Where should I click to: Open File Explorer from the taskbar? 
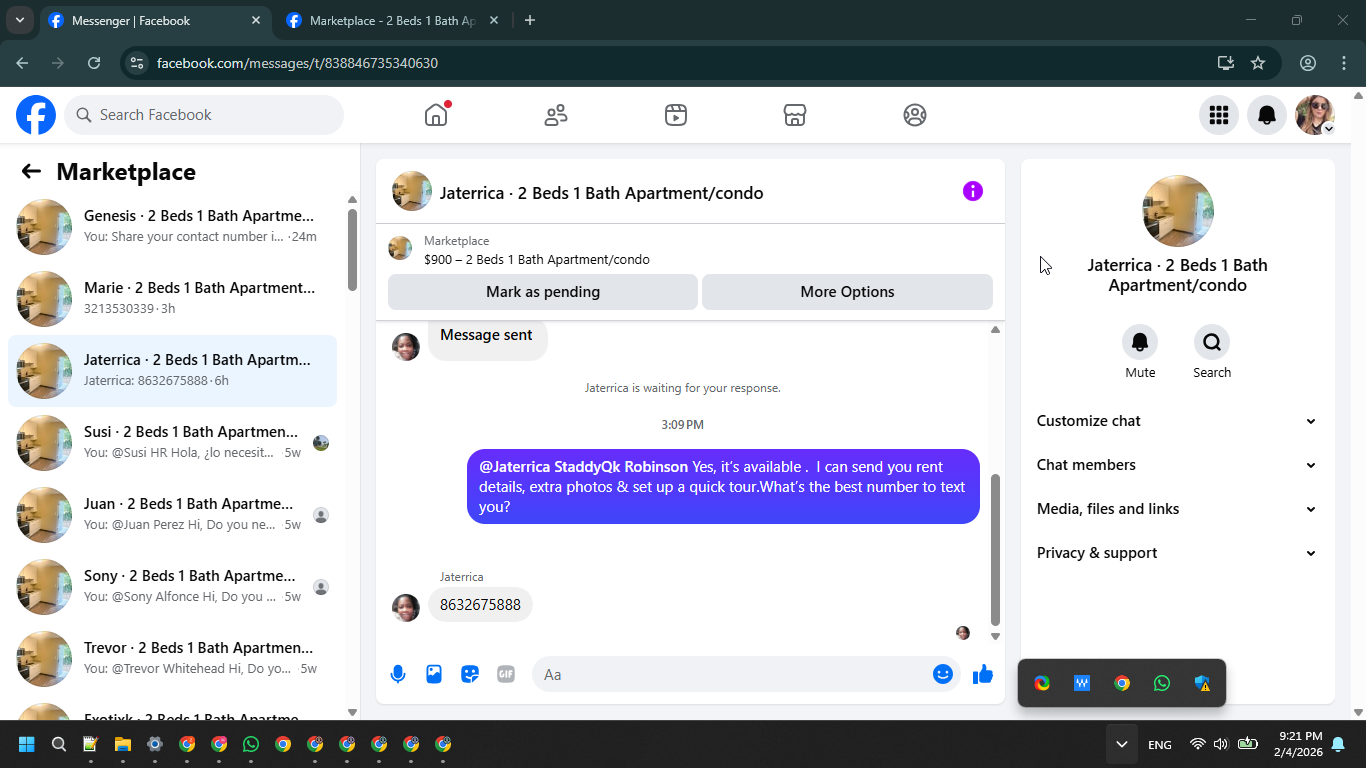pyautogui.click(x=123, y=744)
